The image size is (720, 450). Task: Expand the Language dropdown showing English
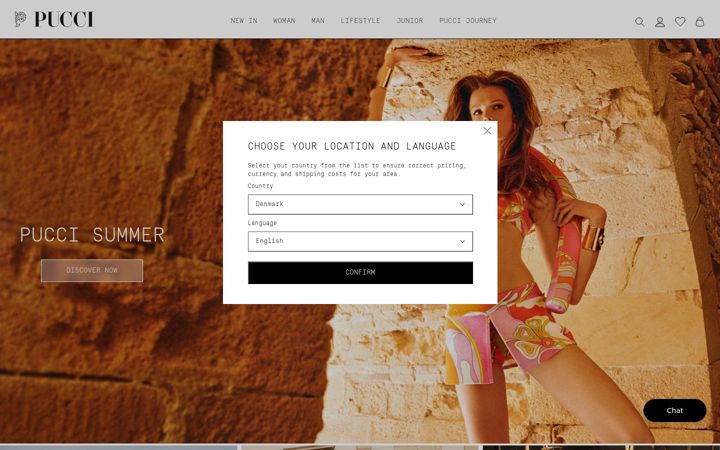360,242
